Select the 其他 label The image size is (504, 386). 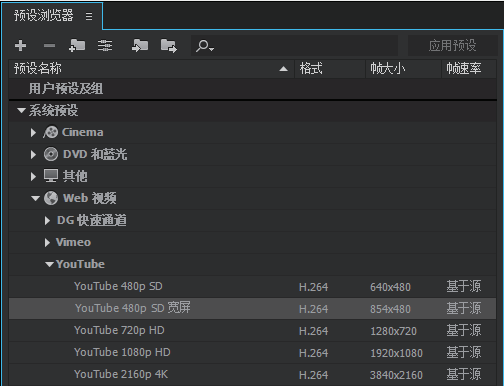(75, 176)
